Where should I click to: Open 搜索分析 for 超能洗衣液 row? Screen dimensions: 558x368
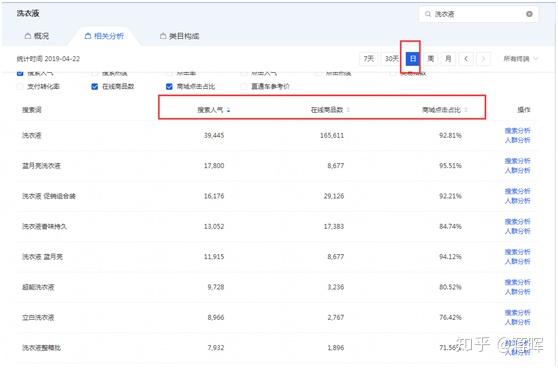point(517,282)
